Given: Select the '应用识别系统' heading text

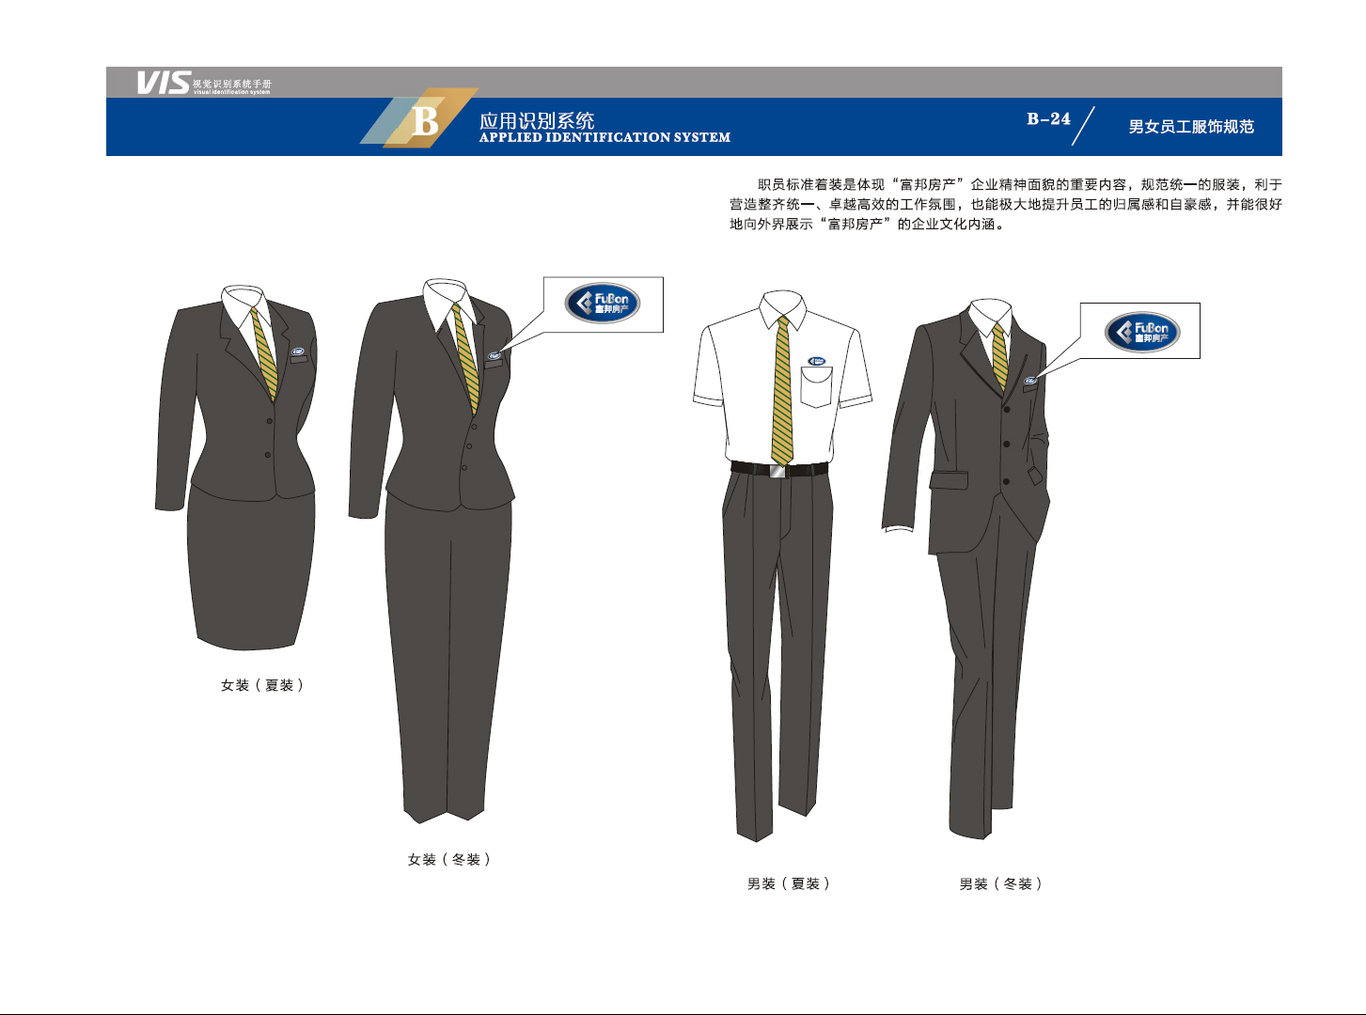Looking at the screenshot, I should [x=537, y=120].
